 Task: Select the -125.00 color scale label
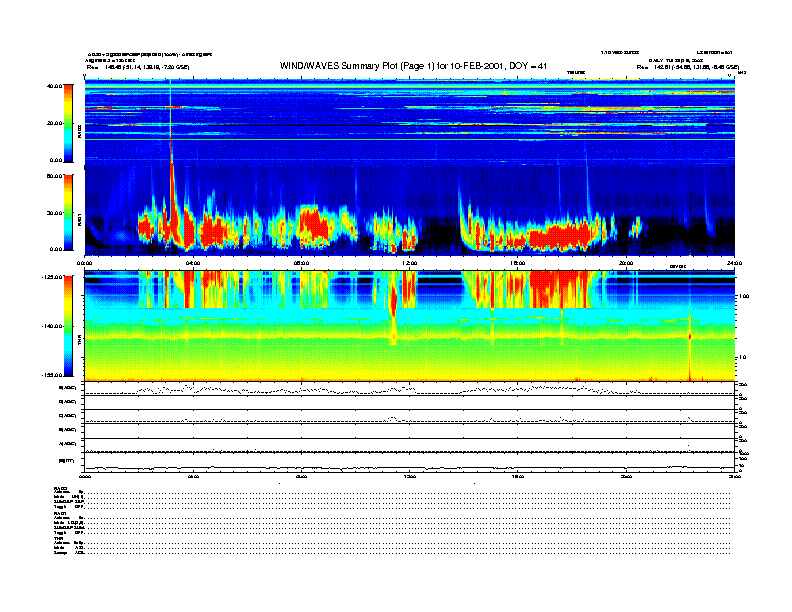pyautogui.click(x=52, y=277)
